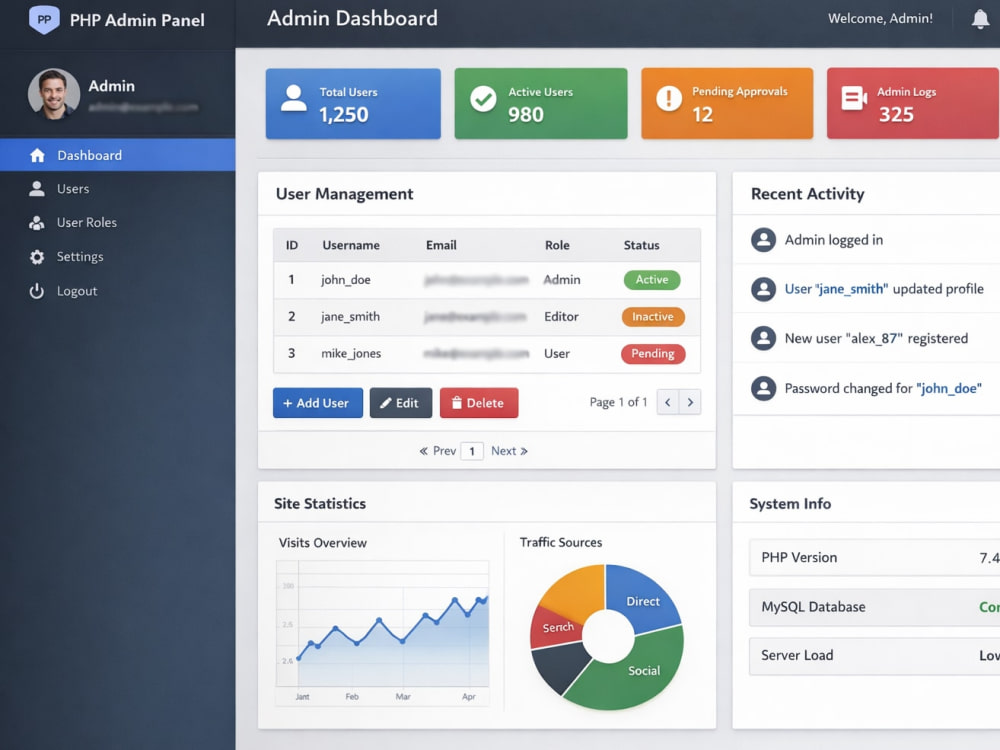This screenshot has height=750, width=1000.
Task: Click the Server Load row
Action: pos(874,656)
